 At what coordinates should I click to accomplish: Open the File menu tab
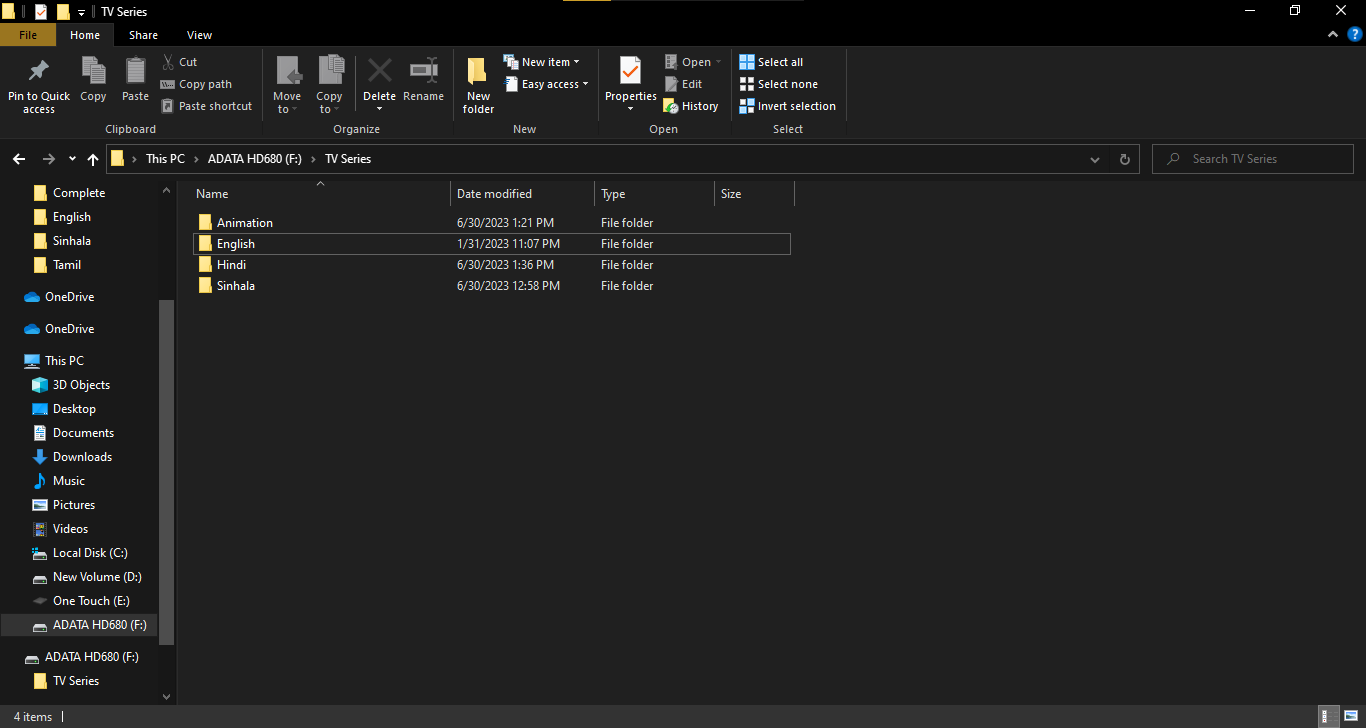(28, 35)
